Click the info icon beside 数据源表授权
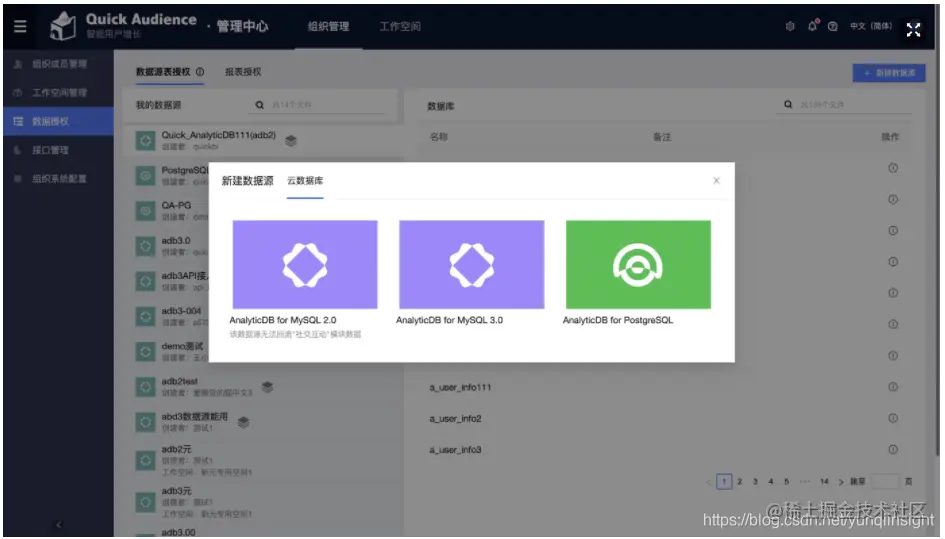Screen dimensions: 945x539 pos(199,71)
